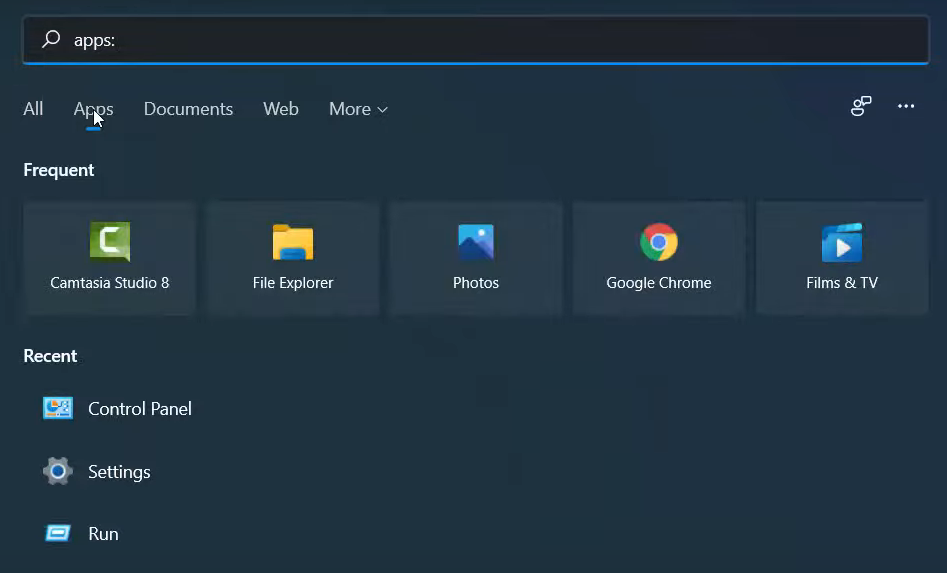947x573 pixels.
Task: Open the three-dots options menu
Action: pos(906,107)
